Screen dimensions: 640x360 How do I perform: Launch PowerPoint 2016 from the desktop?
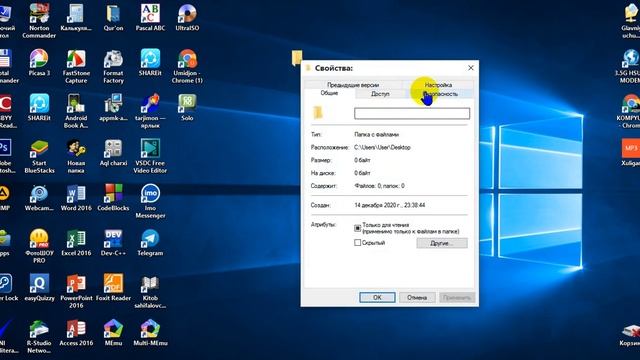pos(76,291)
